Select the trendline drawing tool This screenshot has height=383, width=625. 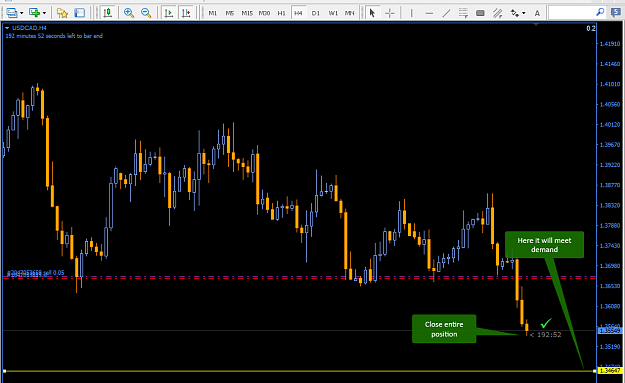(x=446, y=13)
